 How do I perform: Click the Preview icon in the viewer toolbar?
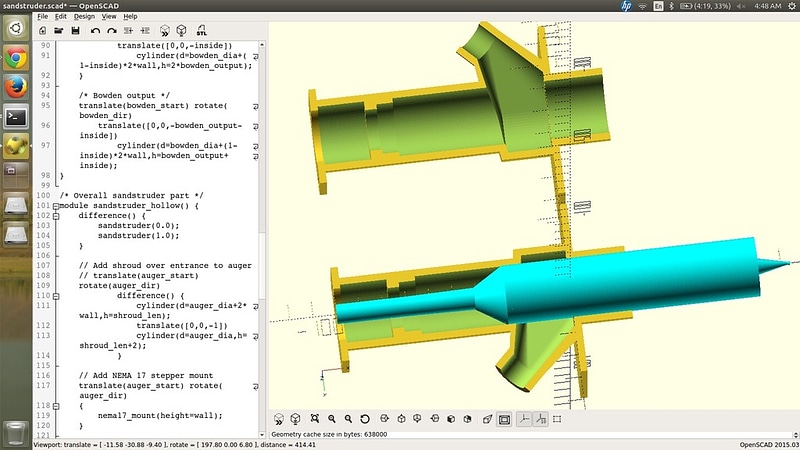pos(279,419)
